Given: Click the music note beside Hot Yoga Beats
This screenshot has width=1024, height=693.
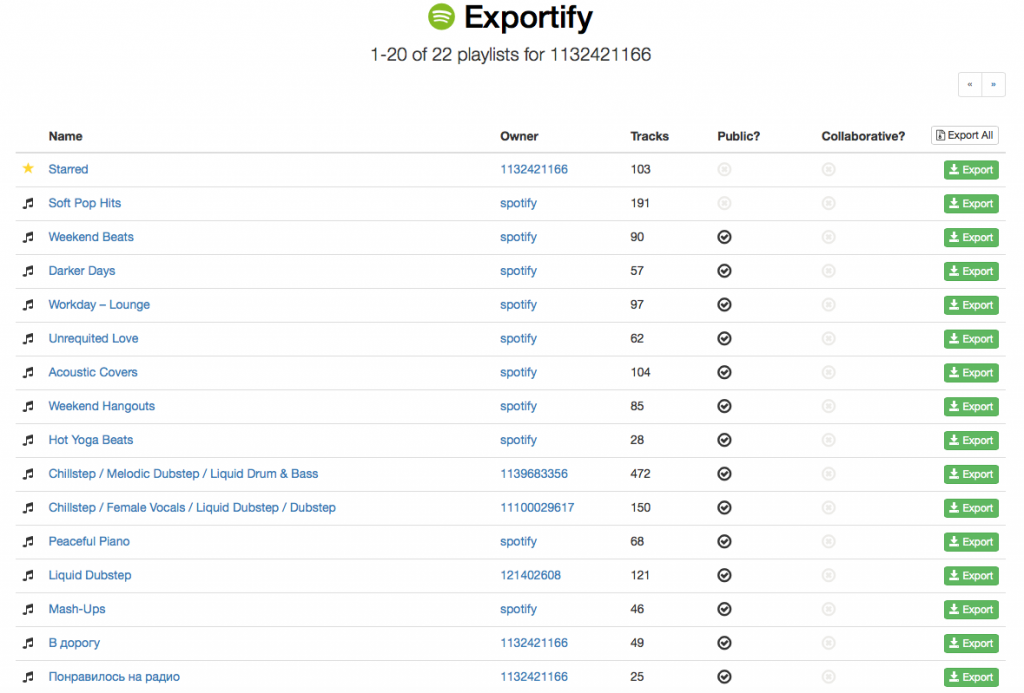Looking at the screenshot, I should [x=28, y=440].
